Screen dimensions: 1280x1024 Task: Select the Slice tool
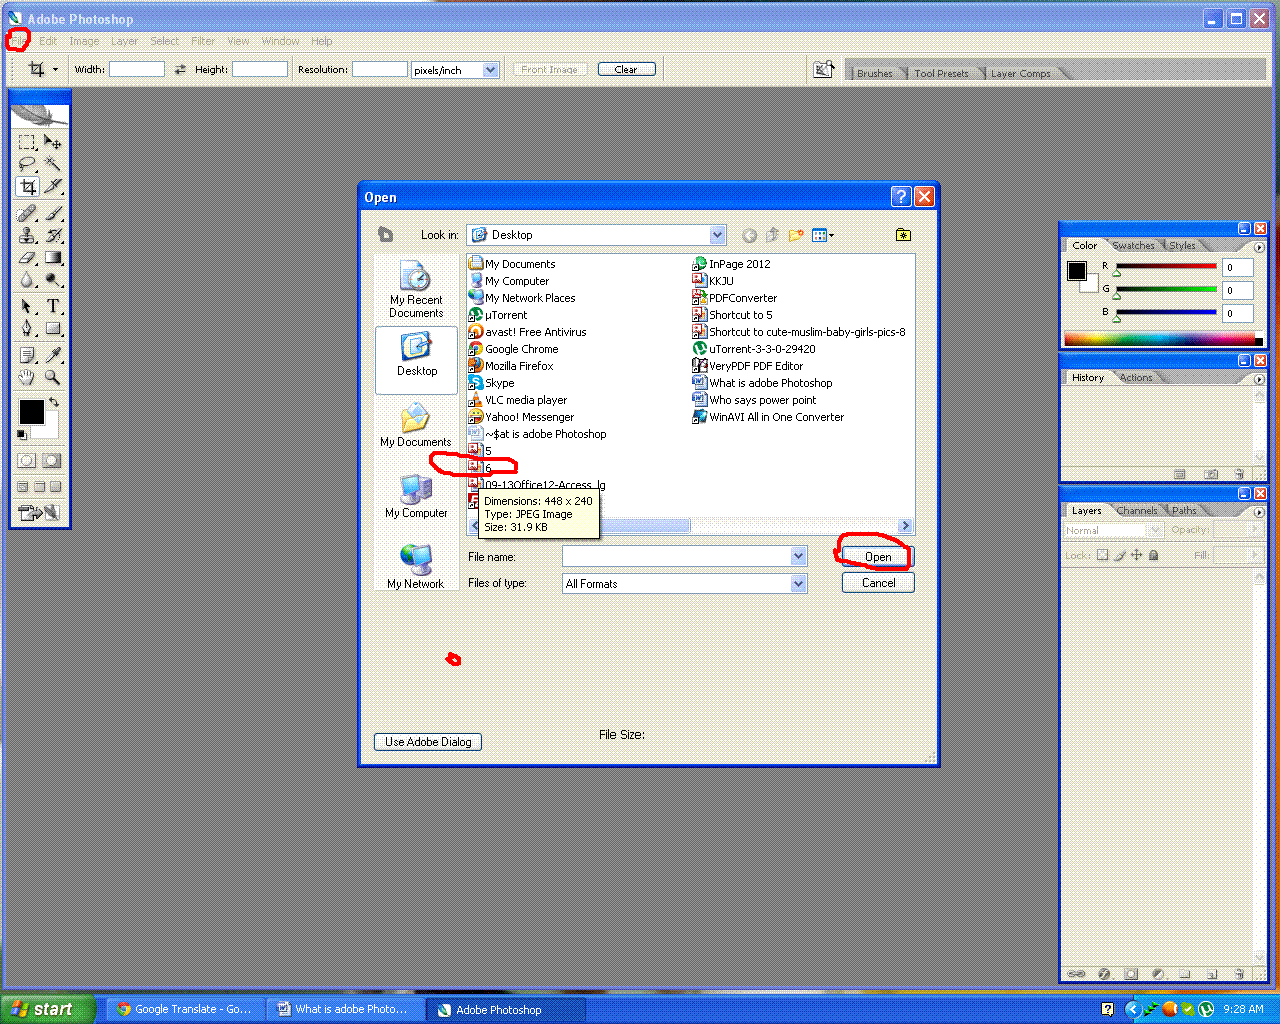(x=52, y=187)
